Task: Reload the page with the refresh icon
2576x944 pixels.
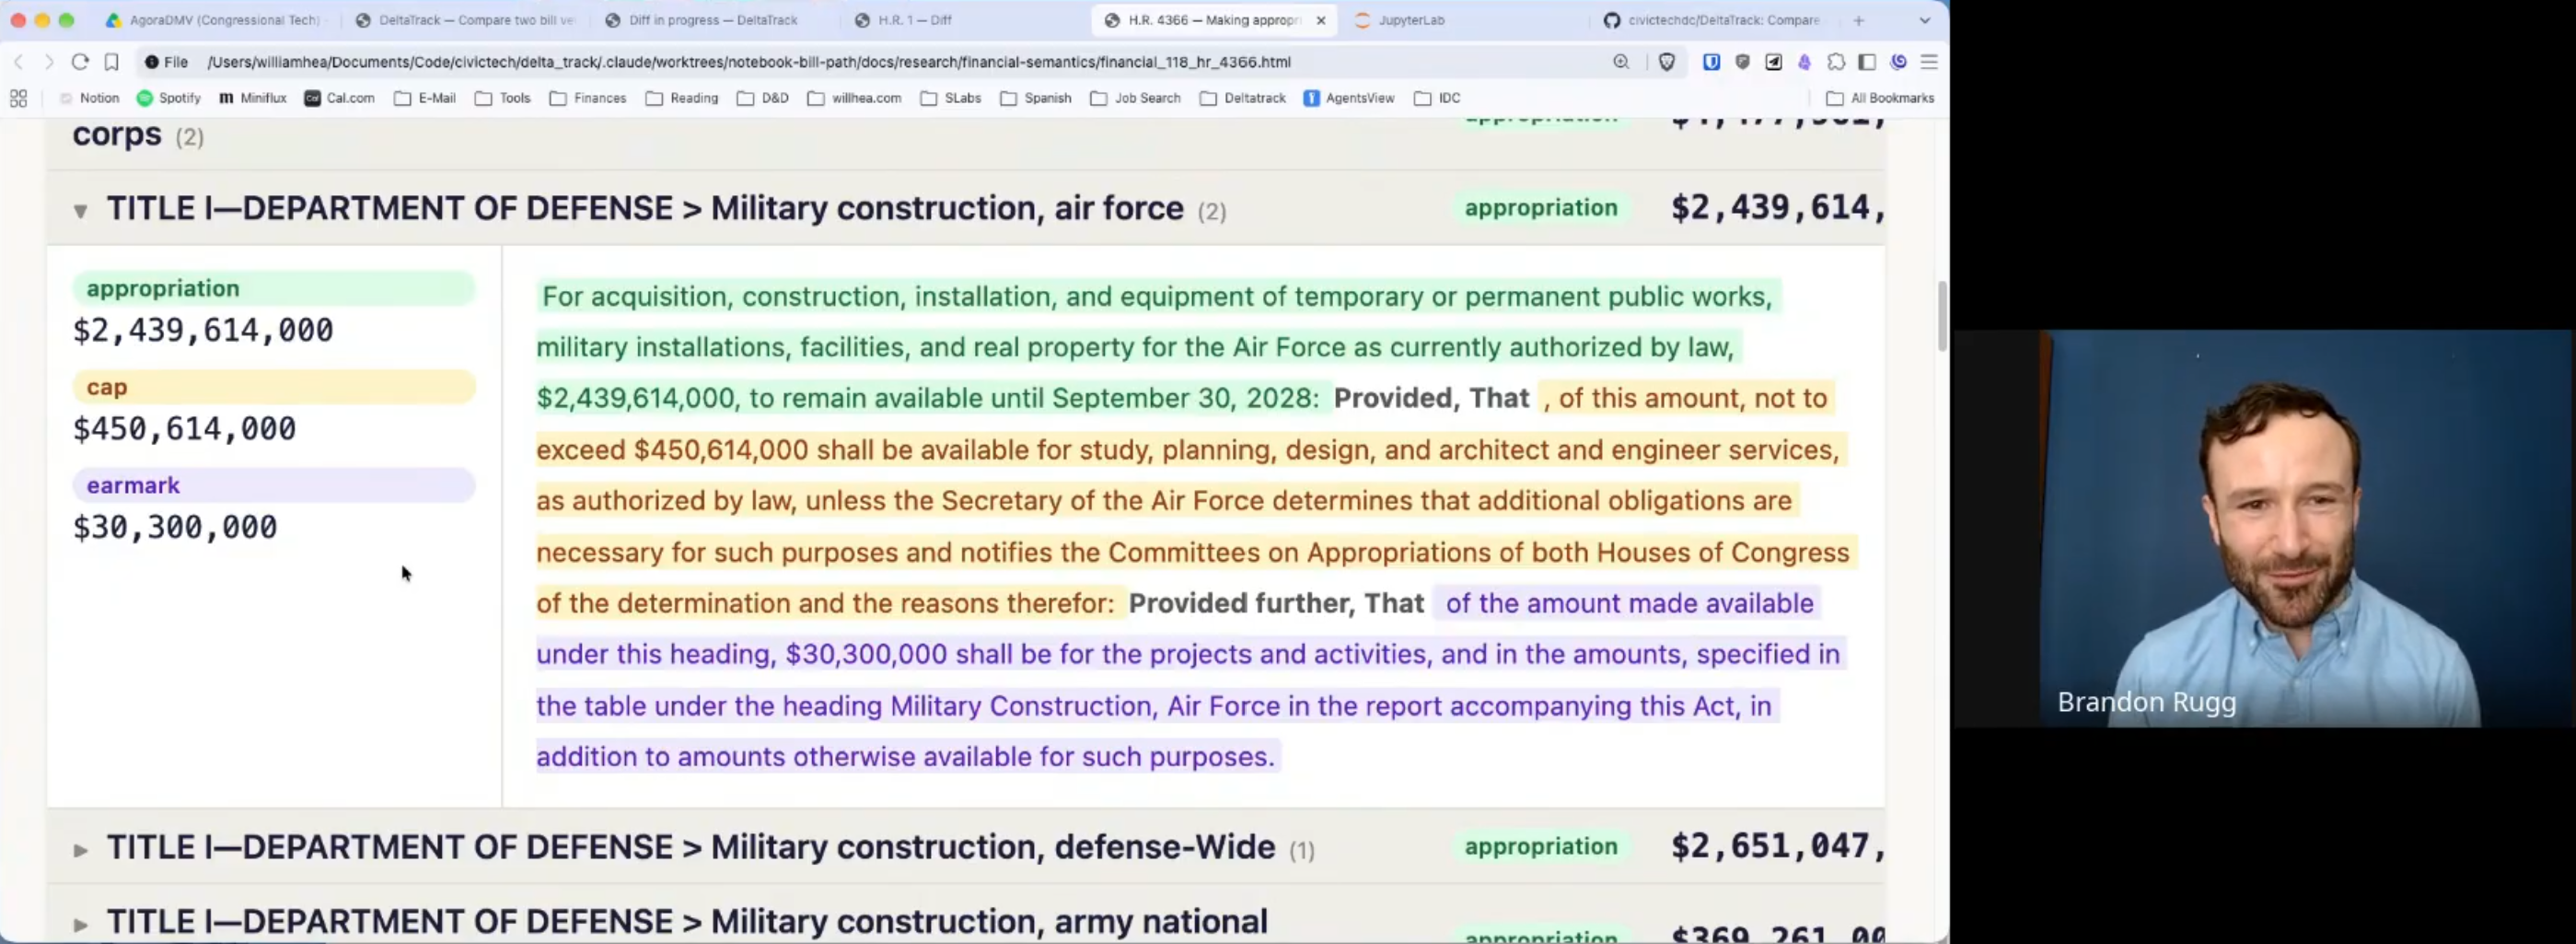Action: point(80,62)
